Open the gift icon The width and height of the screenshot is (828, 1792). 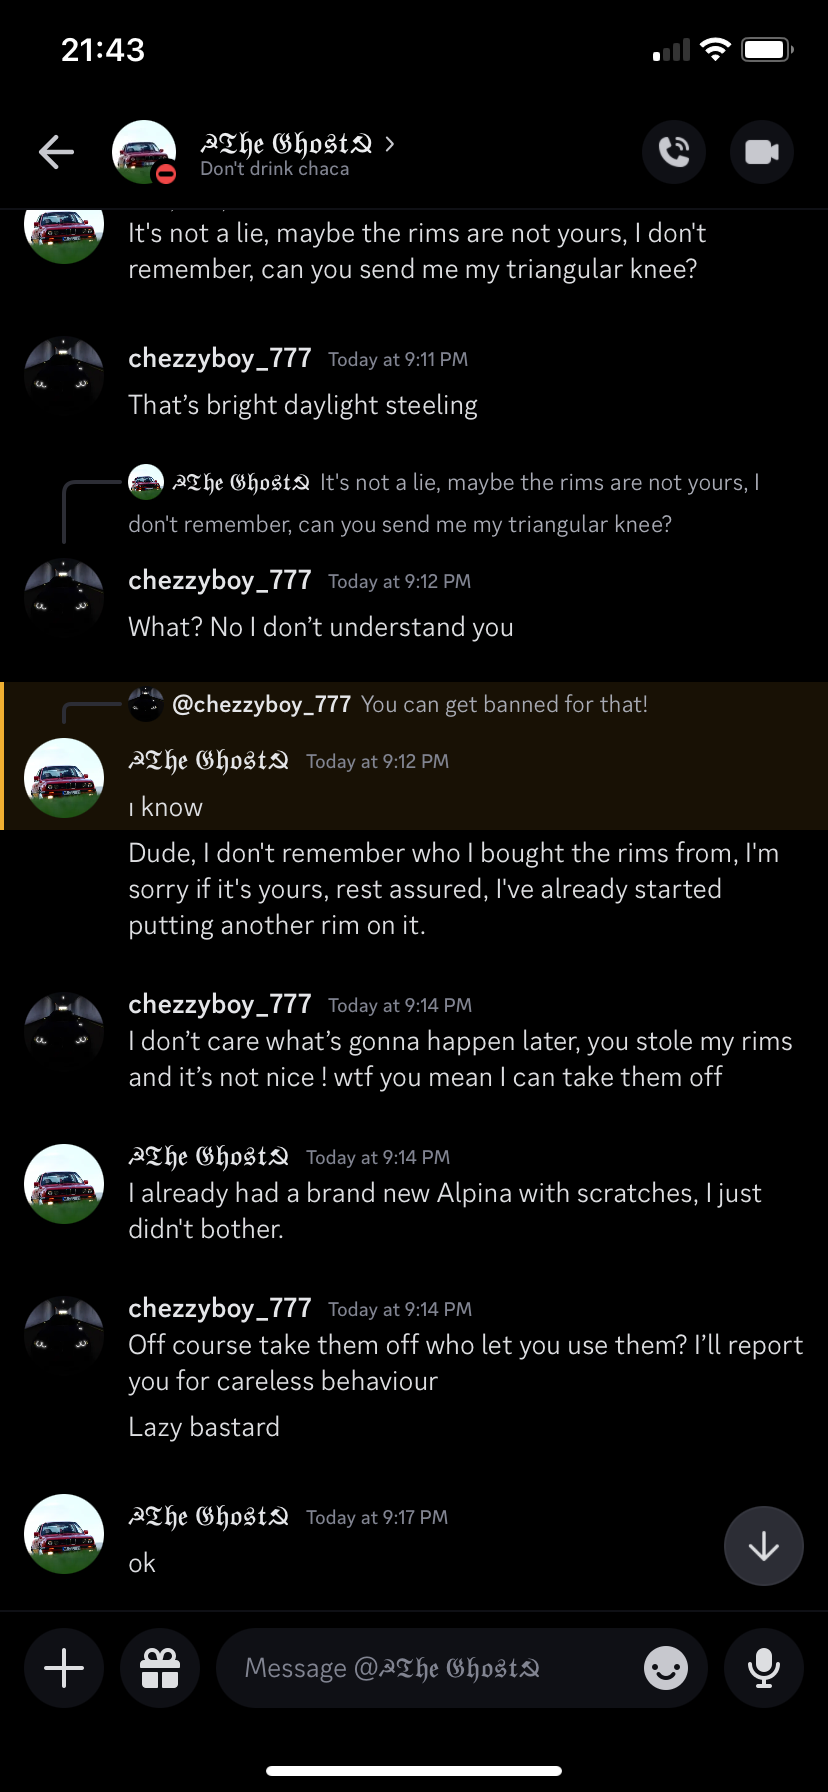click(160, 1668)
